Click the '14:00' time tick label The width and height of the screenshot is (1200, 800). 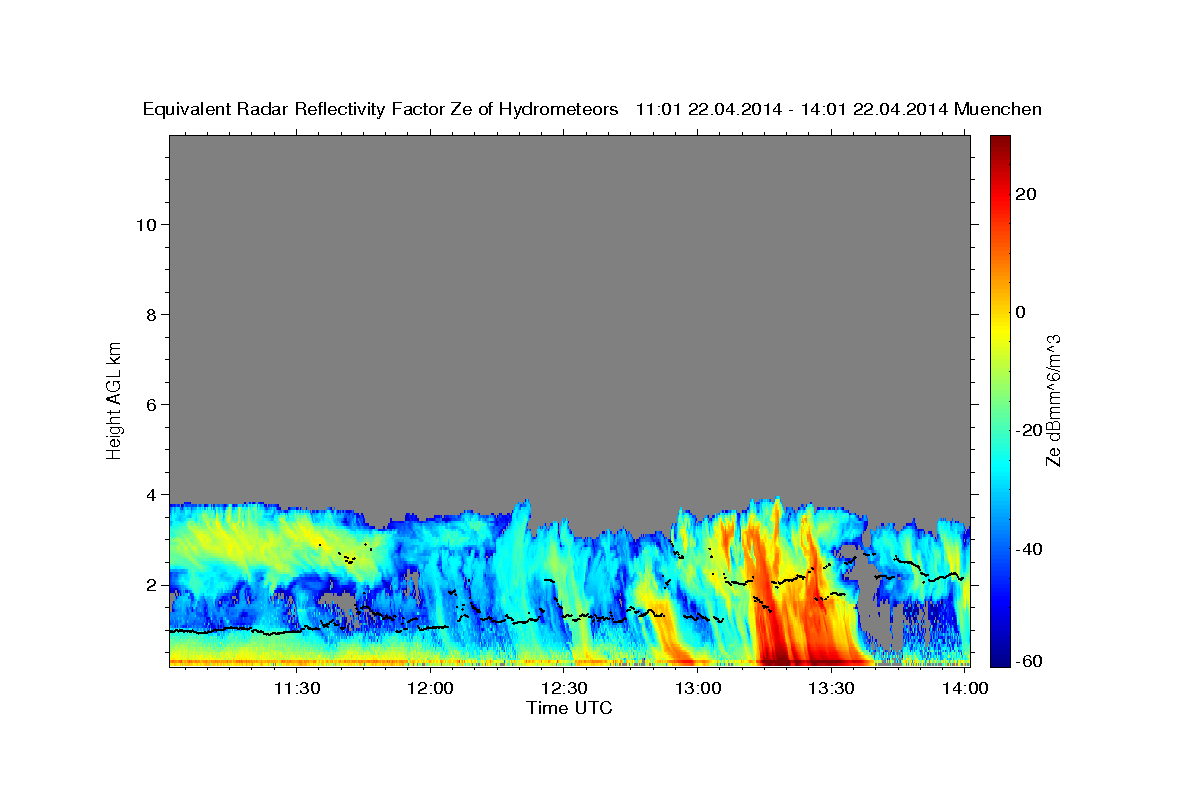(x=965, y=688)
